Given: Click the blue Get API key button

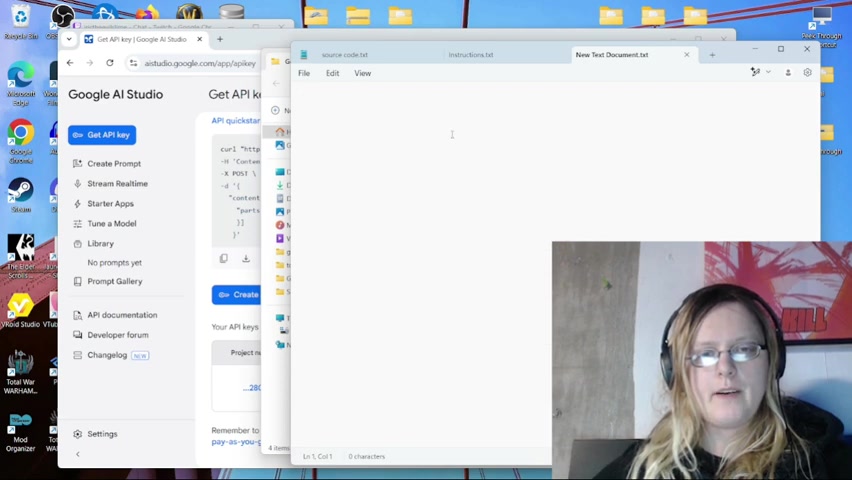Looking at the screenshot, I should pos(102,135).
